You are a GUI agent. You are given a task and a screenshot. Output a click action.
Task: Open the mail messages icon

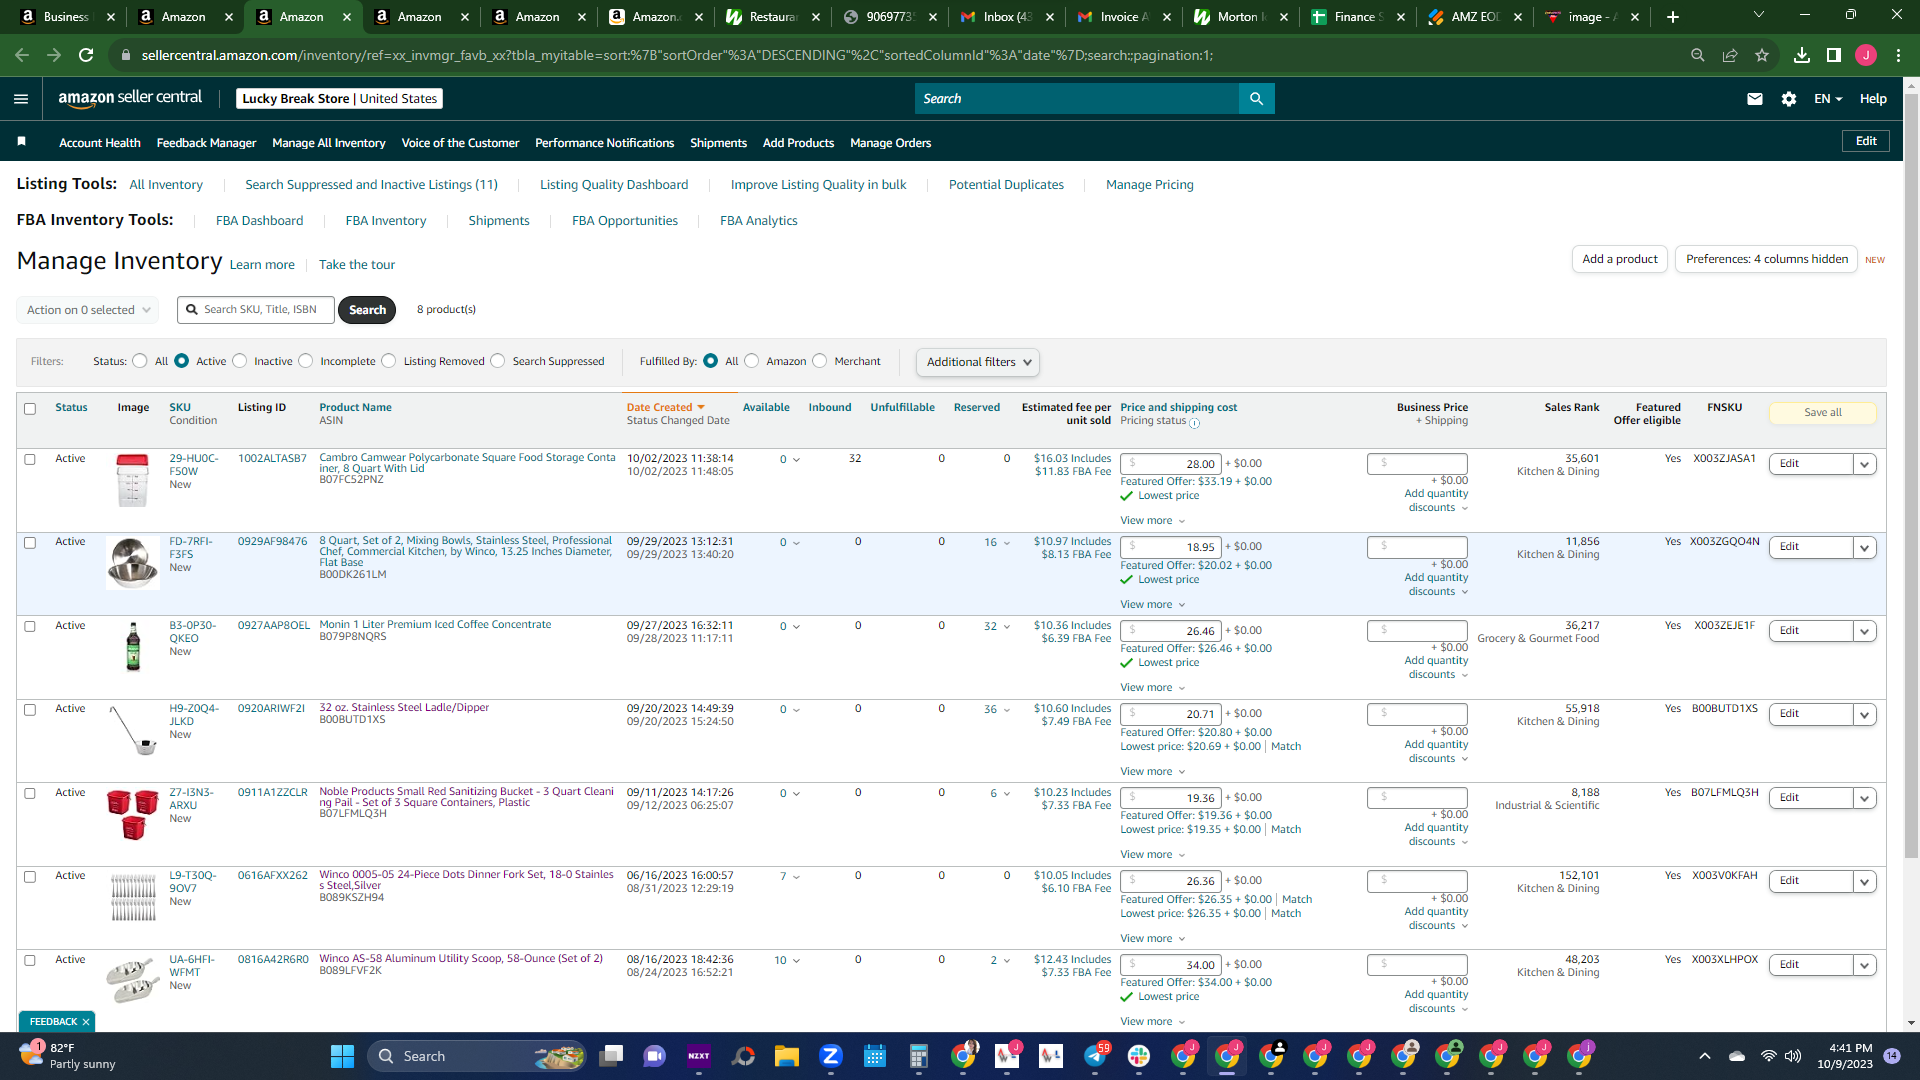point(1755,99)
